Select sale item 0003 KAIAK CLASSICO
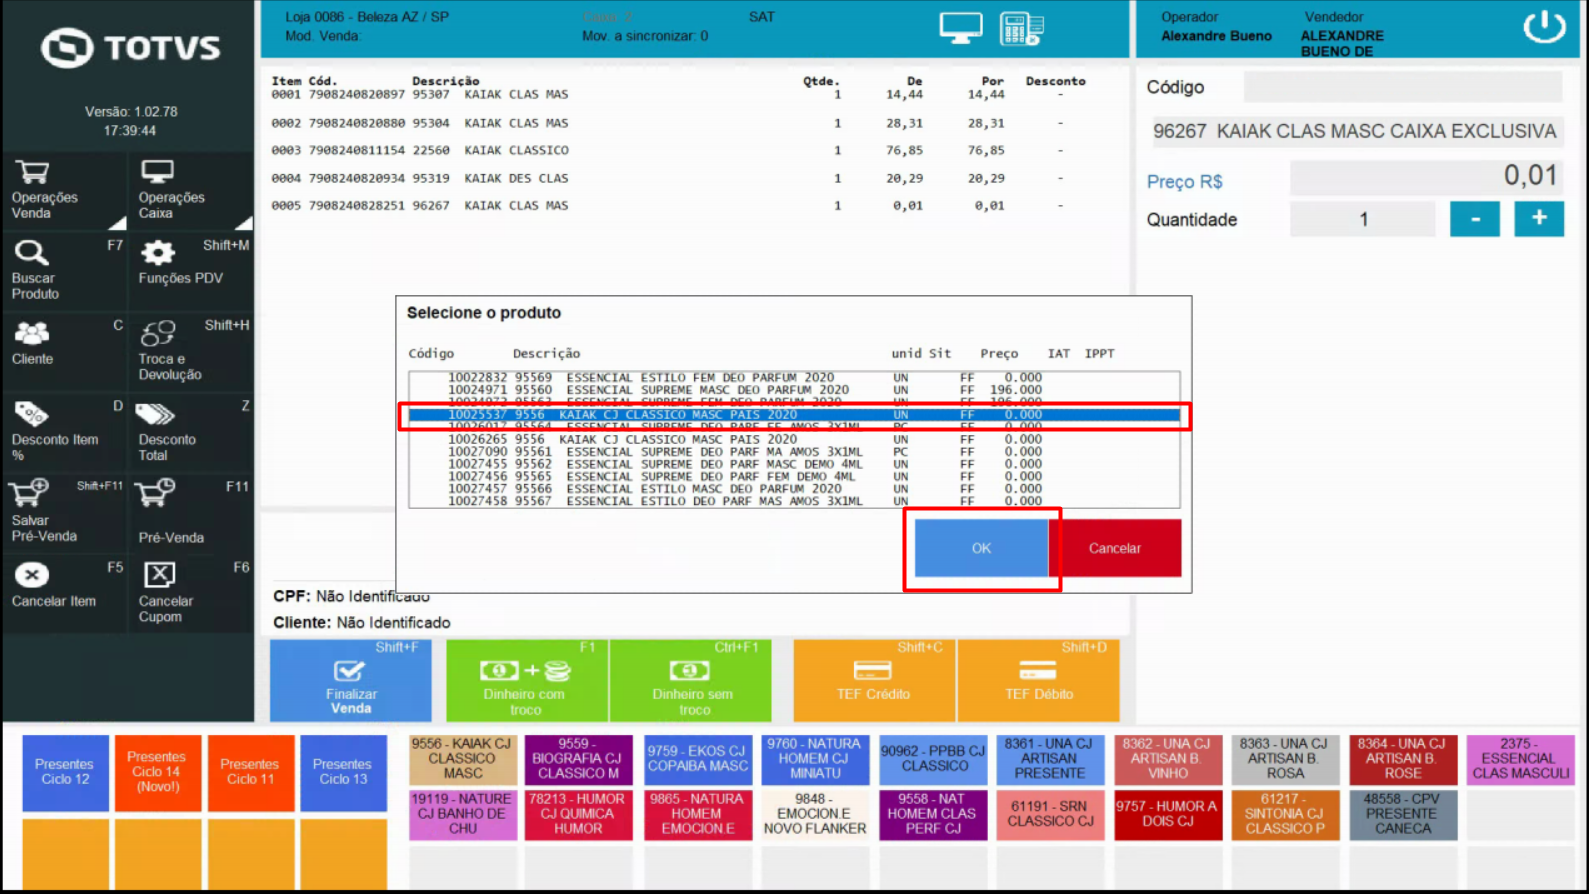 tap(680, 150)
